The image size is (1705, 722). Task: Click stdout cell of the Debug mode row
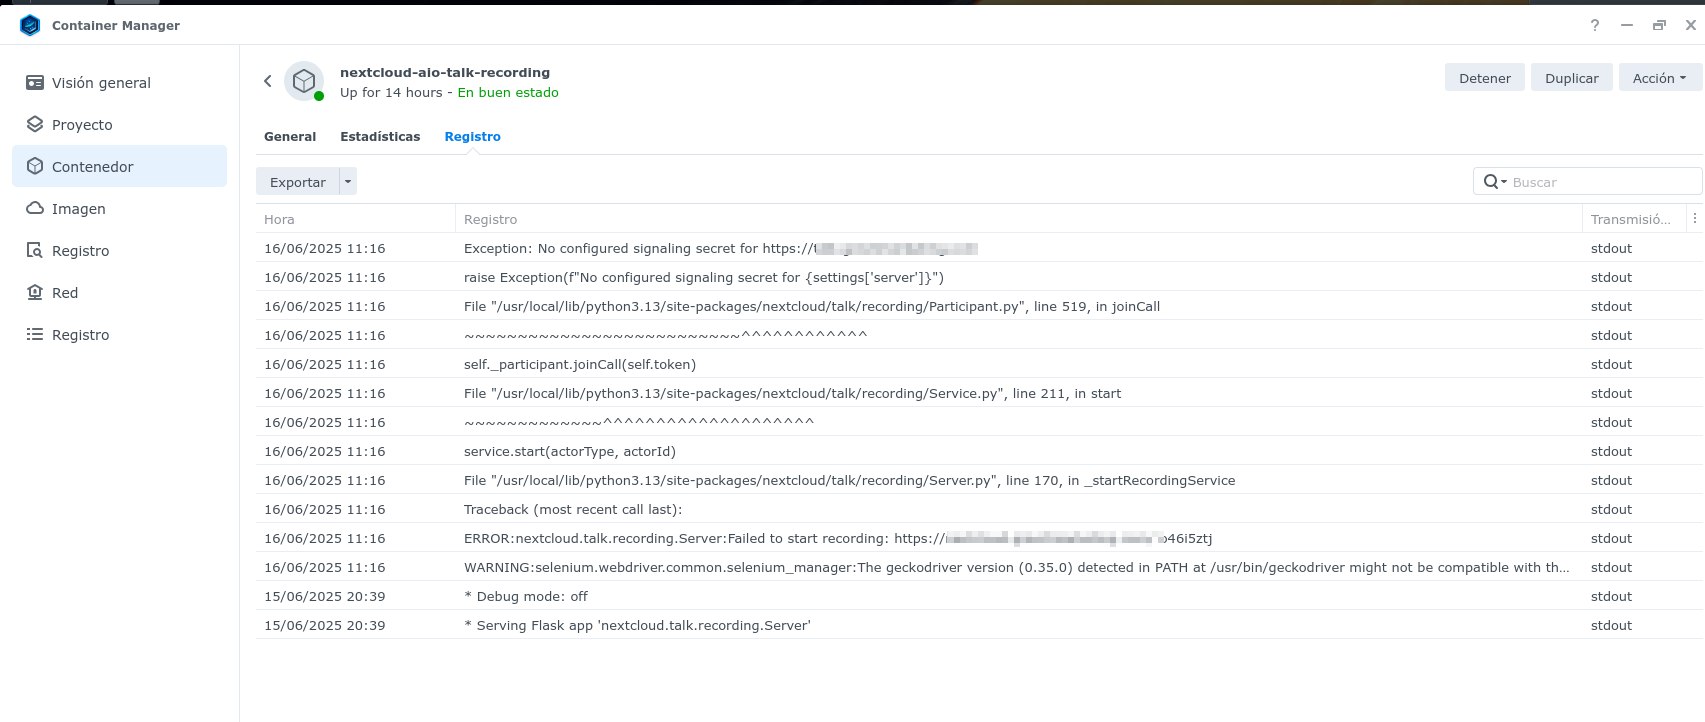click(1611, 596)
